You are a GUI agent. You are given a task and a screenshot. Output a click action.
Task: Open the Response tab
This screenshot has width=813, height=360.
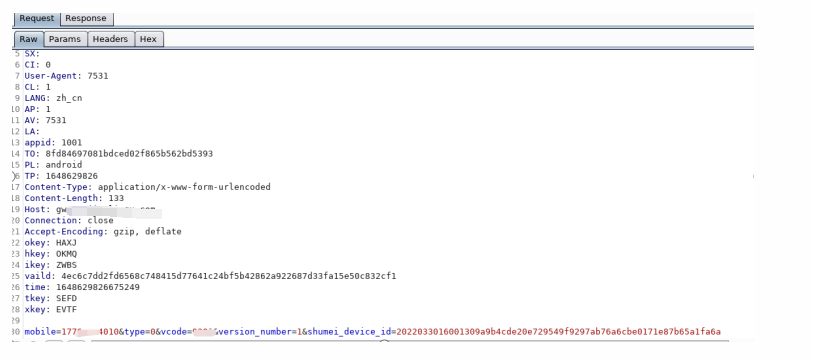86,18
